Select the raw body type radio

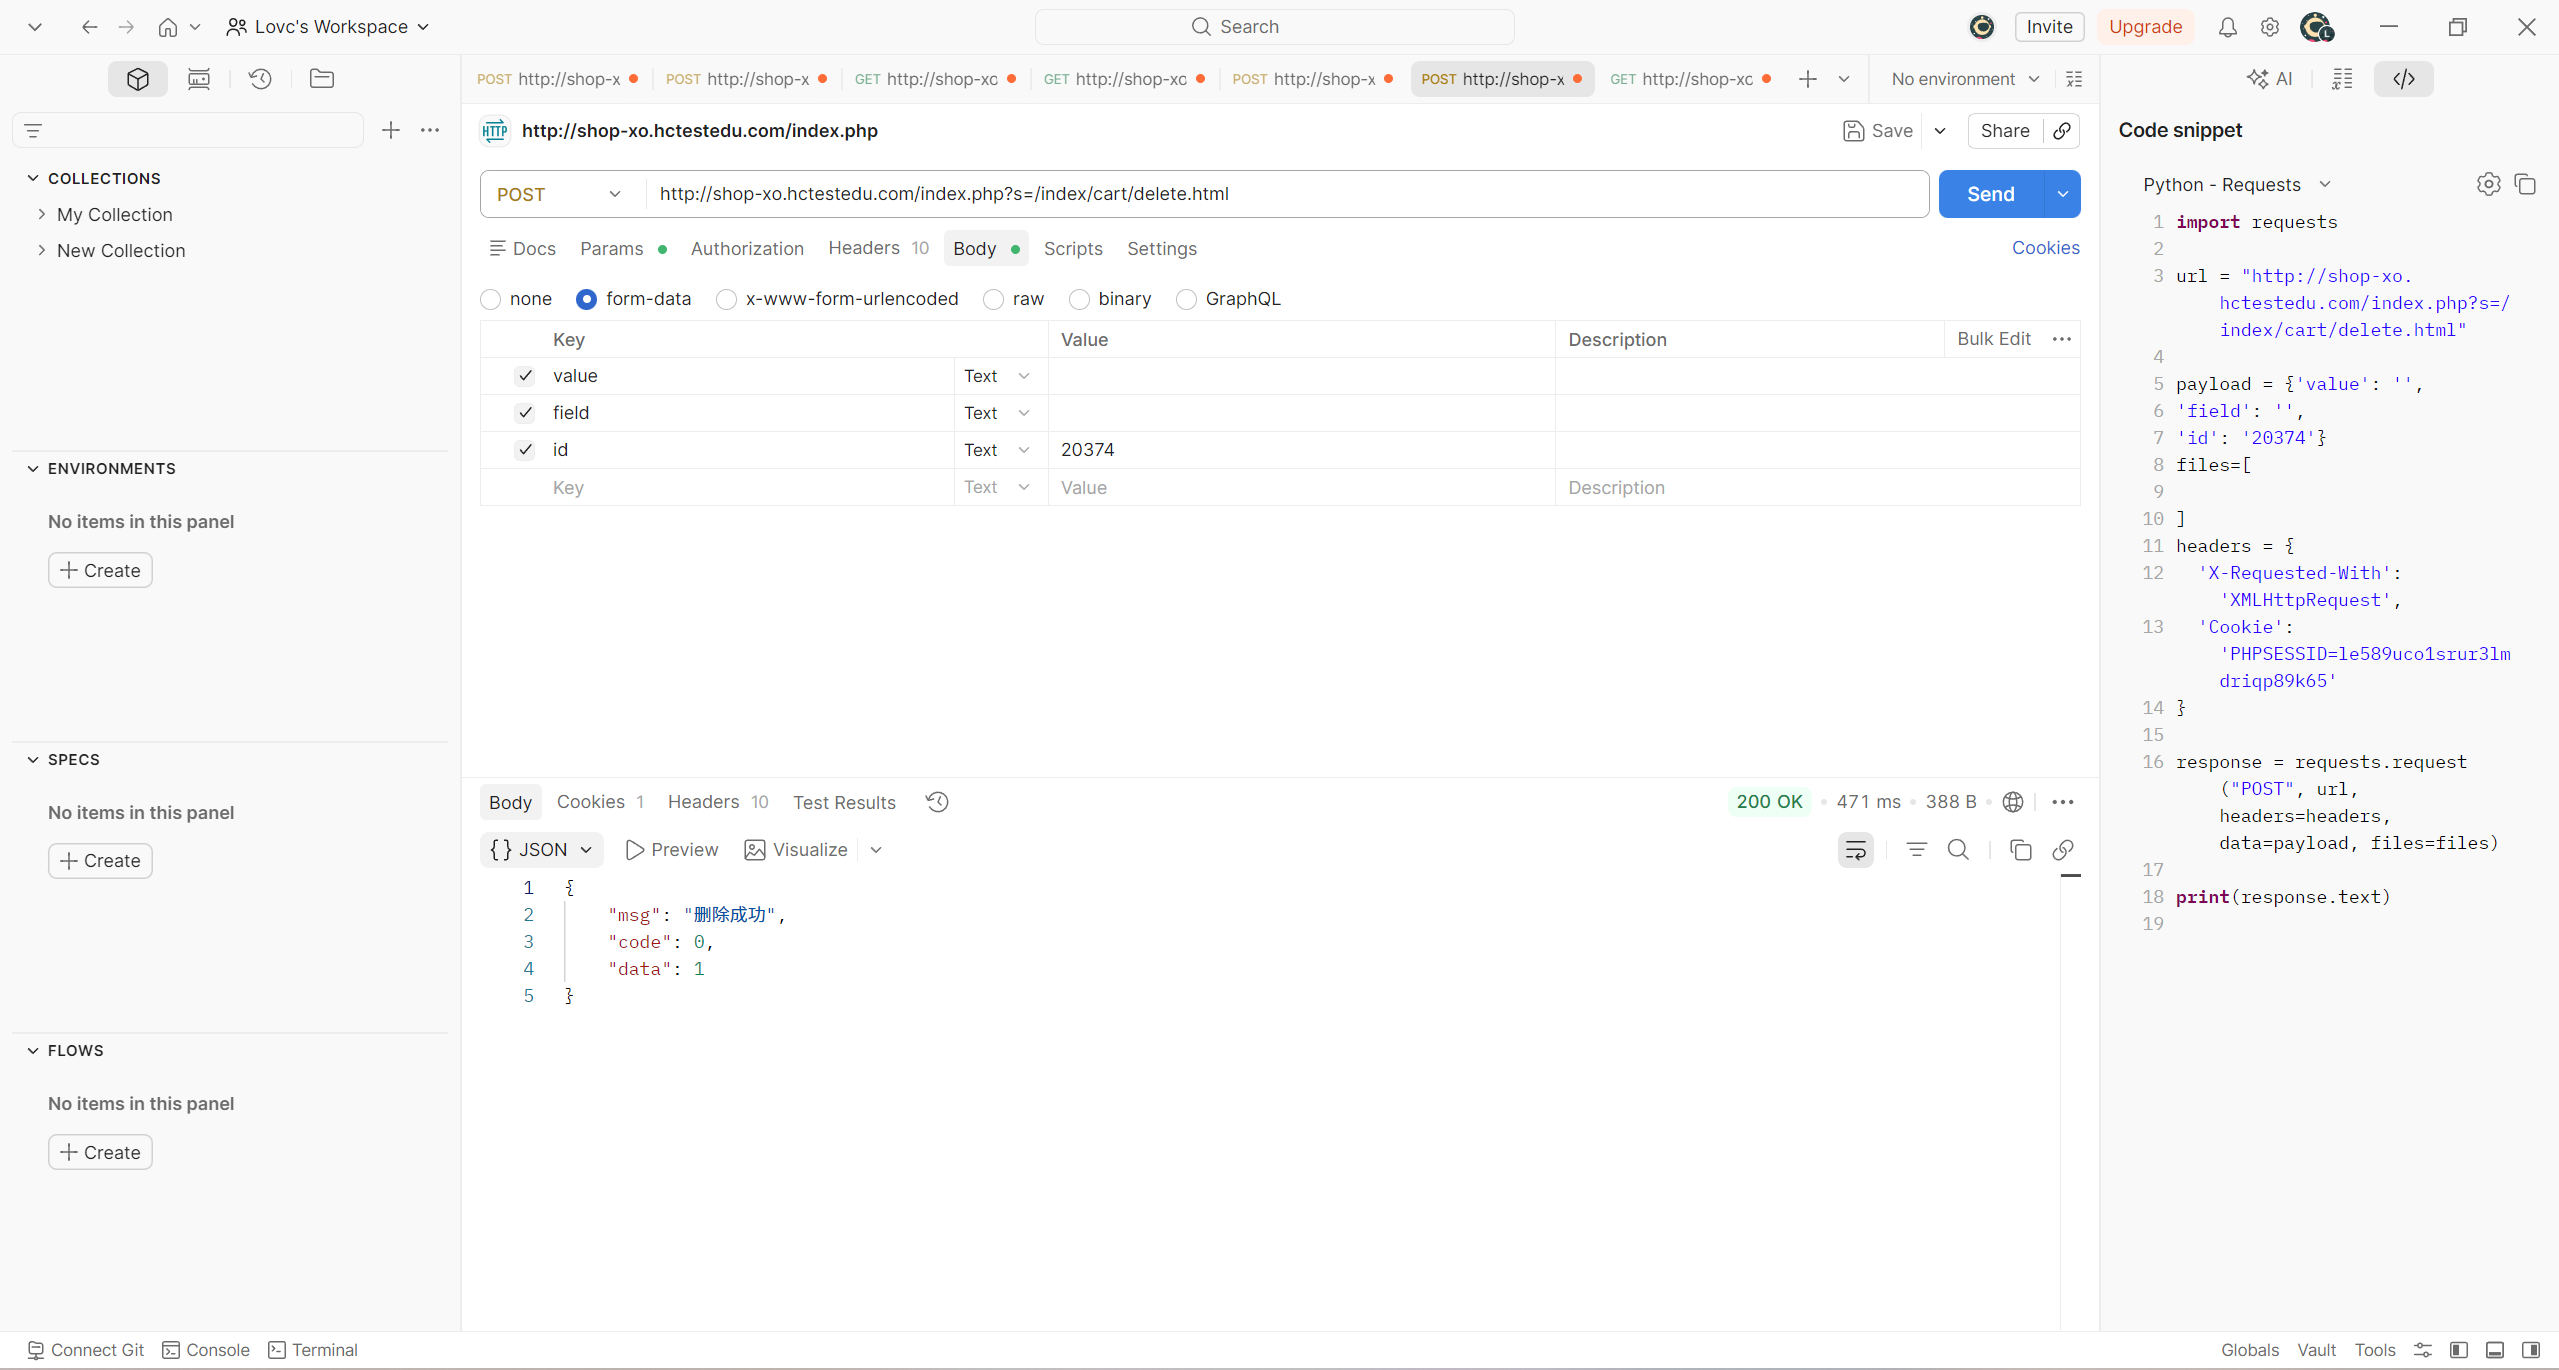(993, 299)
